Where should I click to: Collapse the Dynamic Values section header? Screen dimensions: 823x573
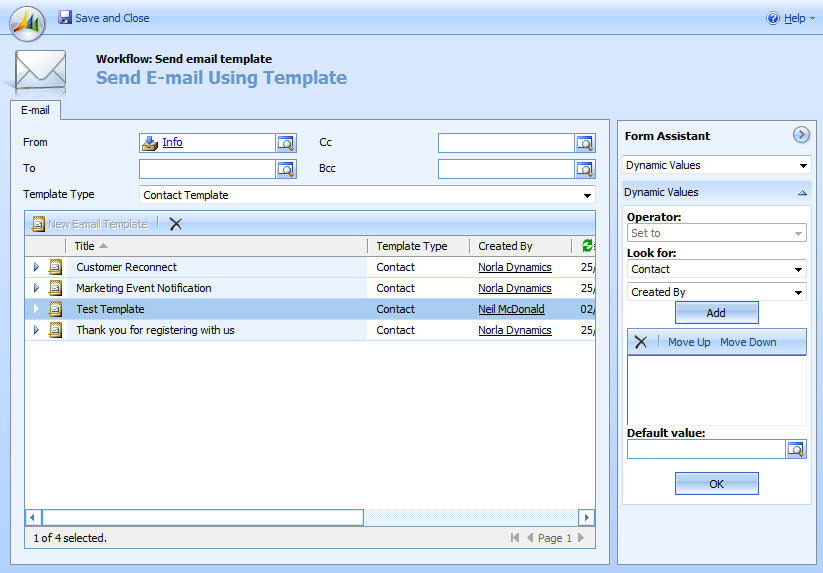802,192
